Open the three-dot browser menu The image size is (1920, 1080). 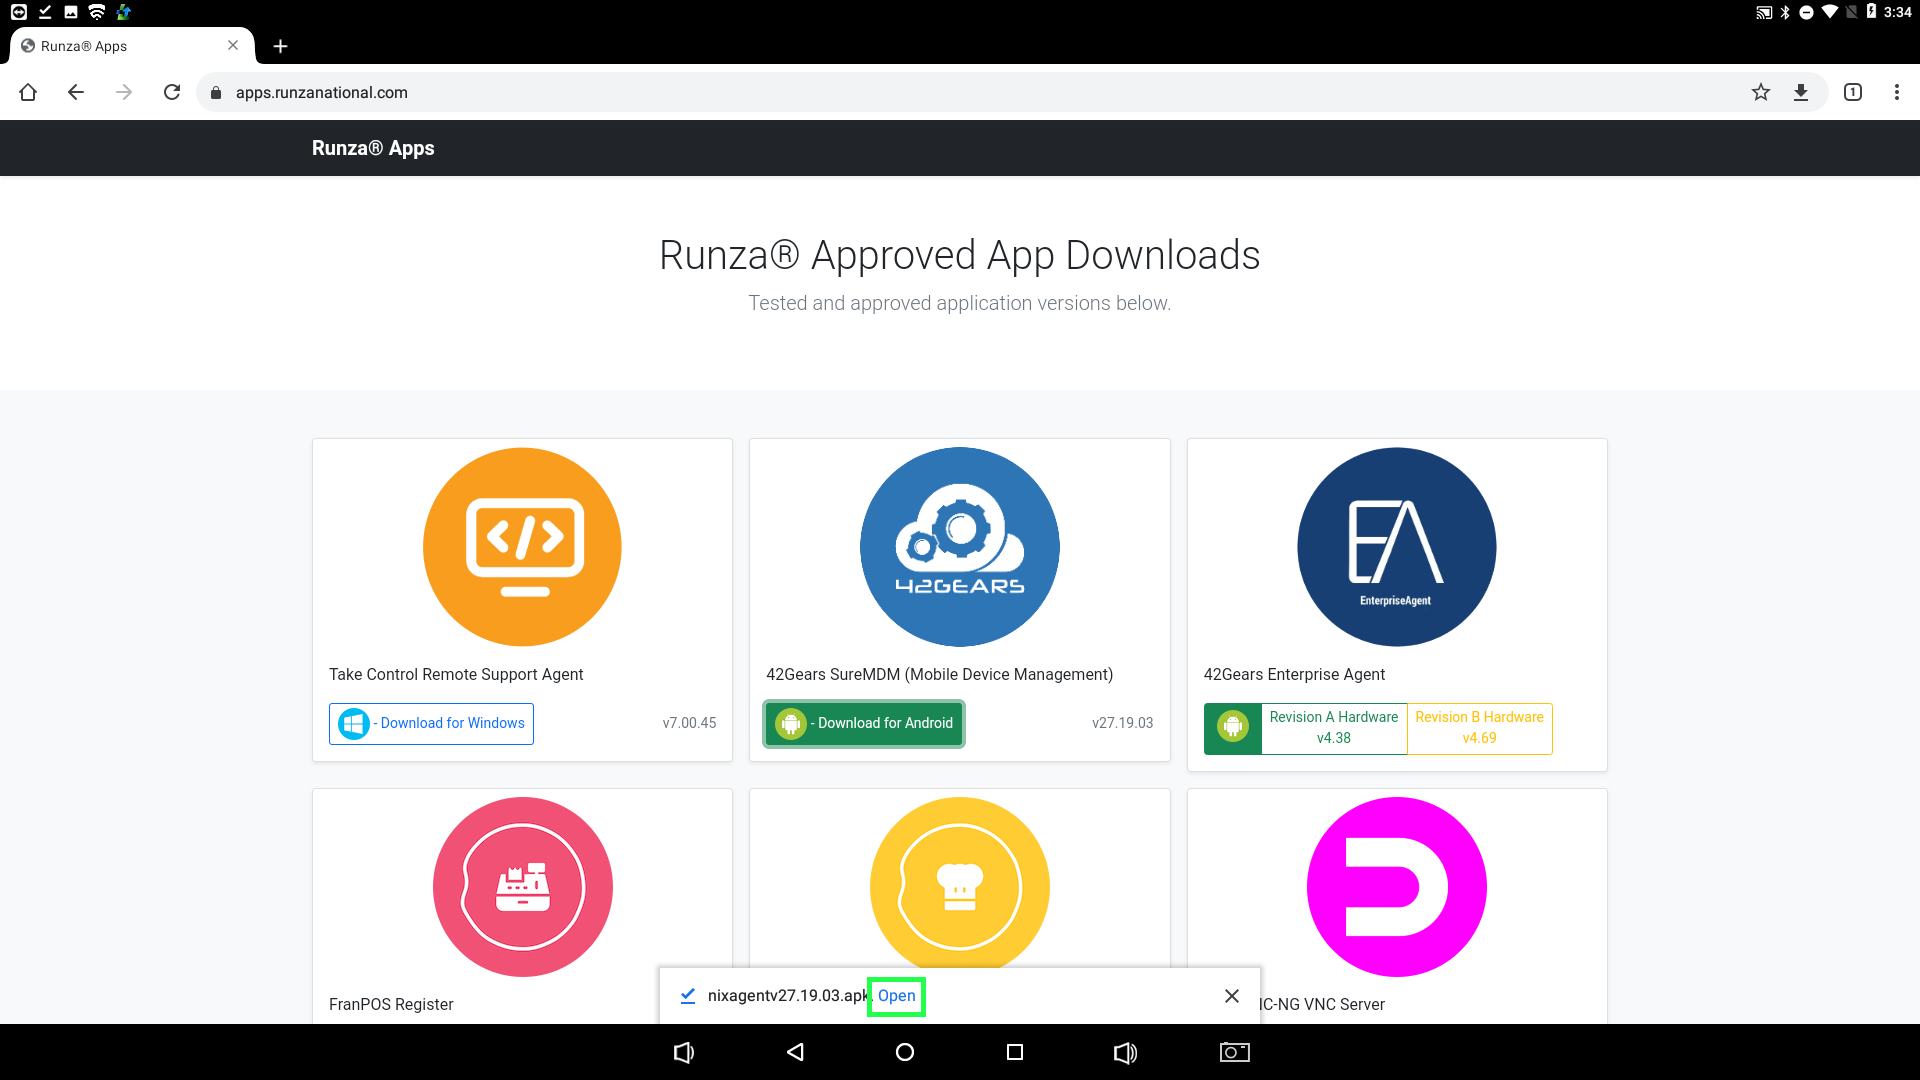[1896, 92]
